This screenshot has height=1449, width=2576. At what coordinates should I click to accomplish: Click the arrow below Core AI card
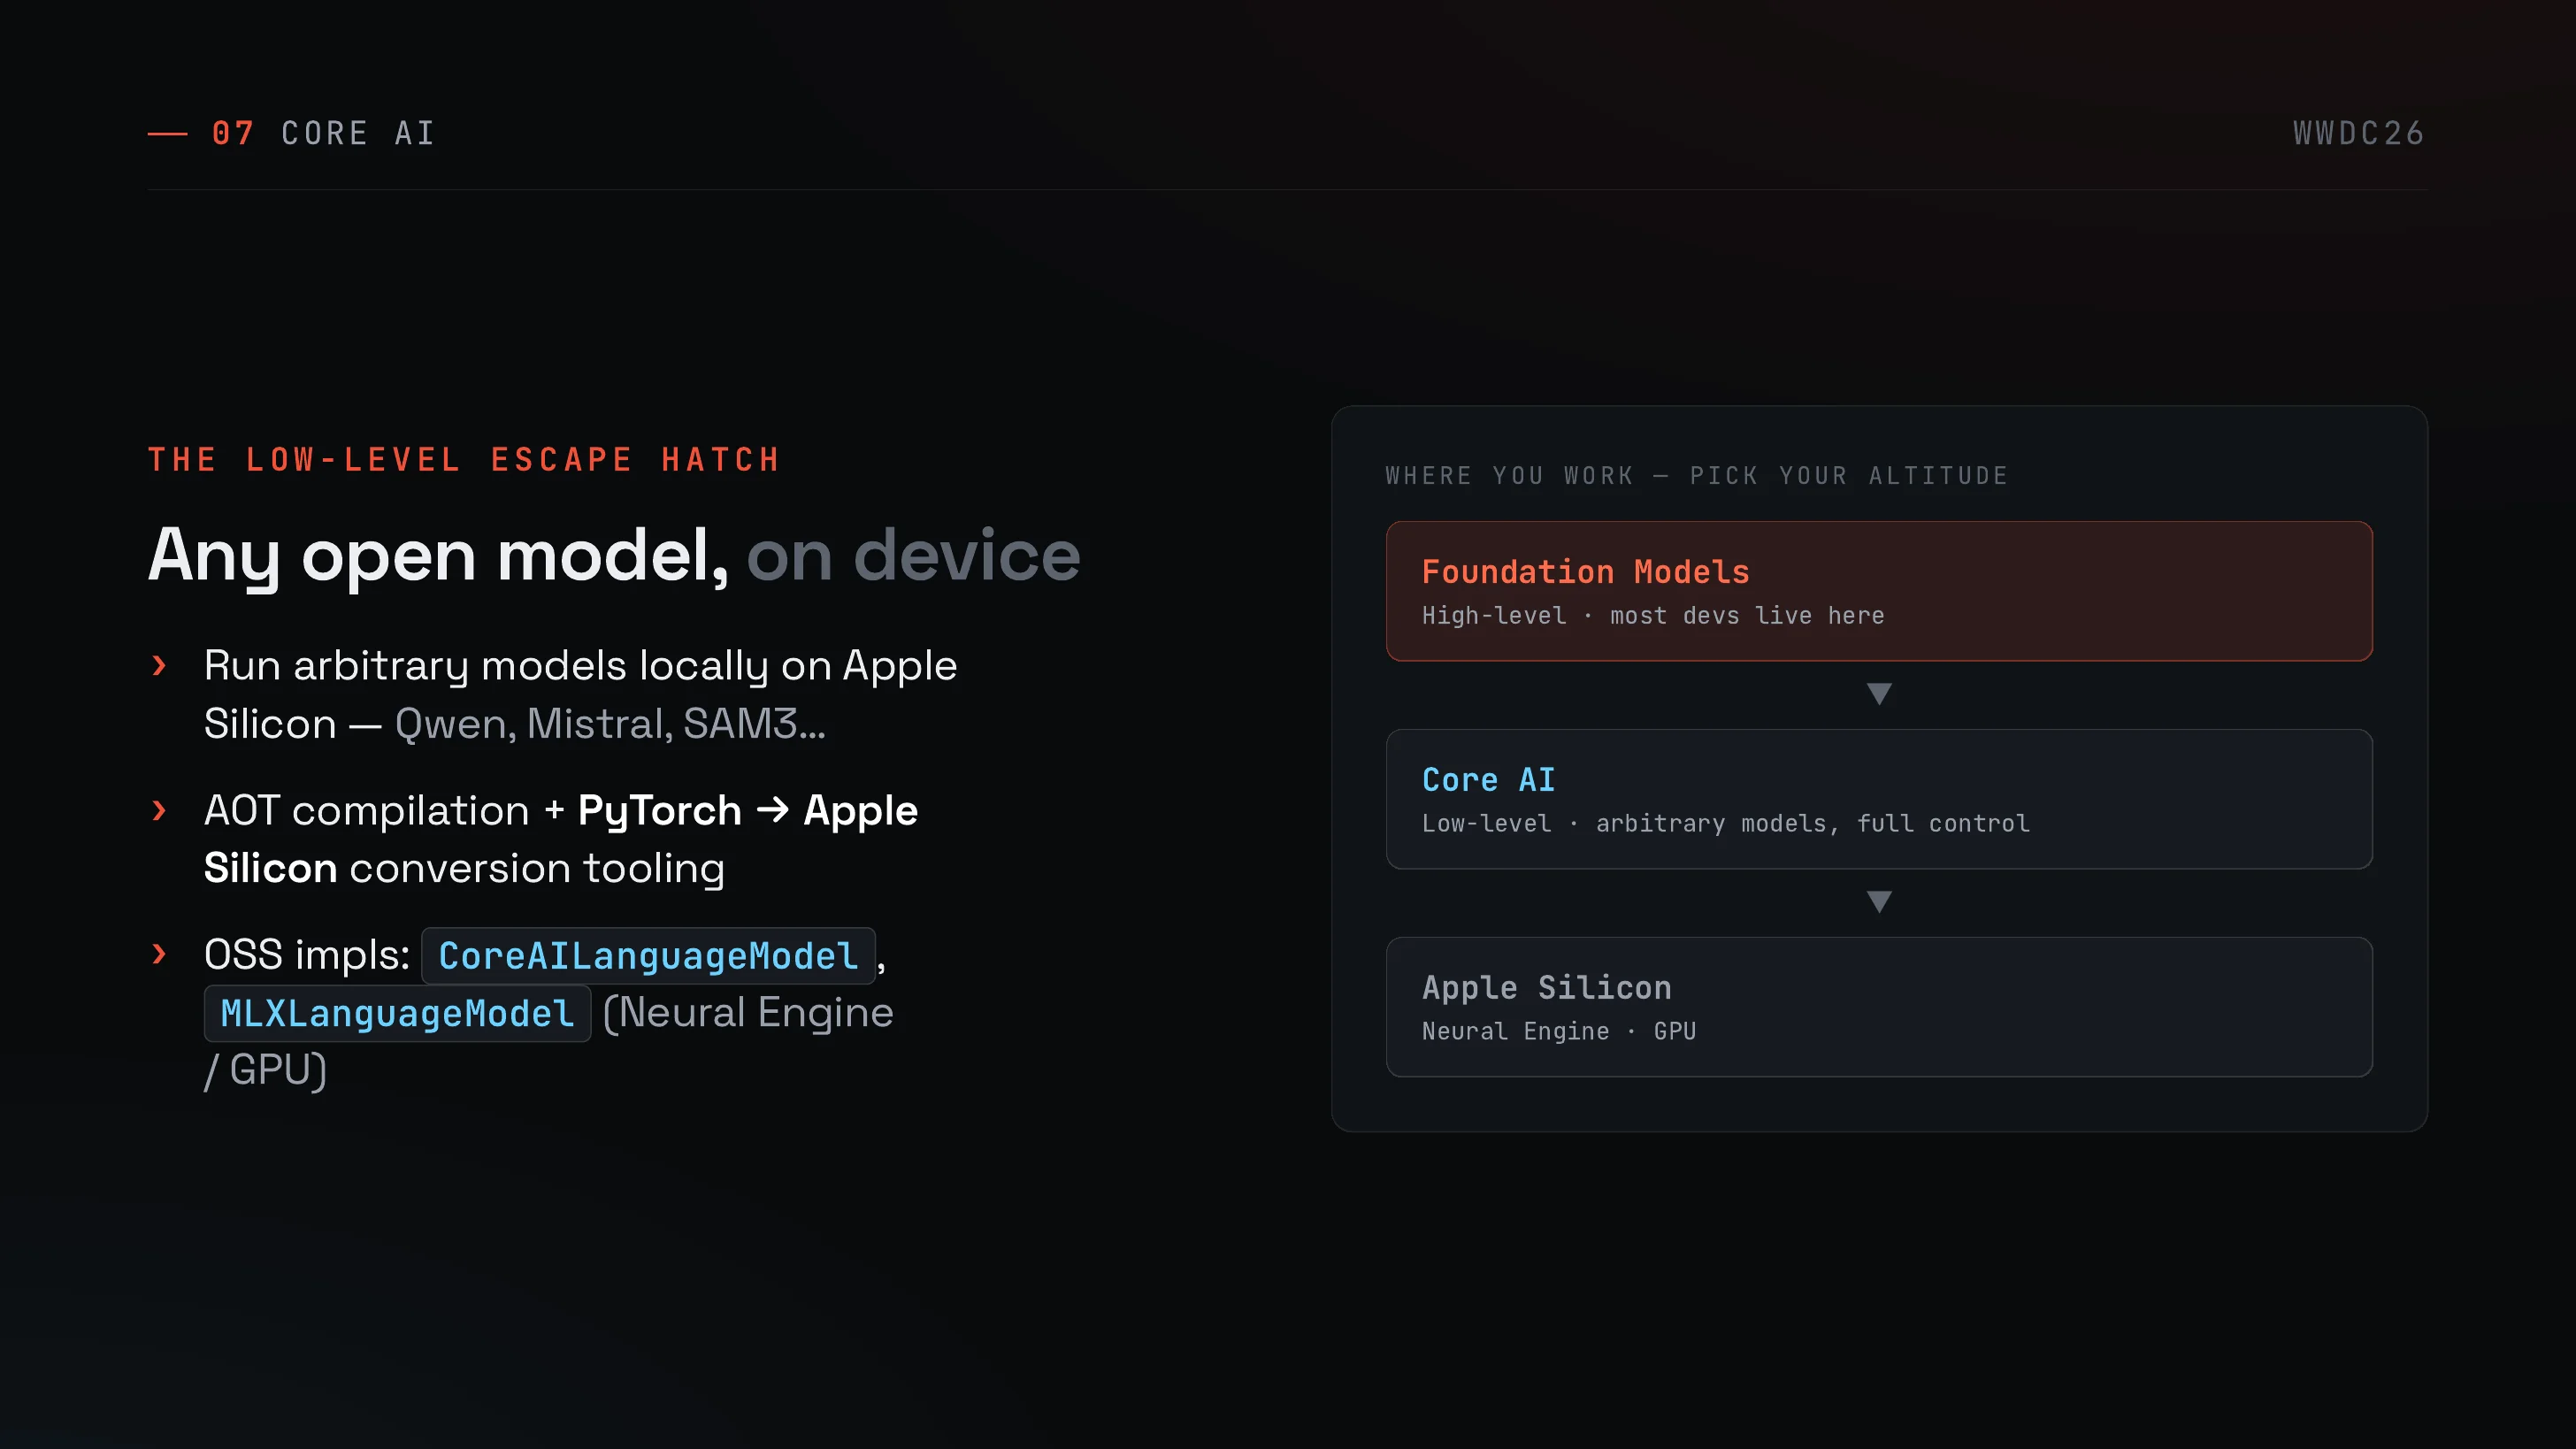pyautogui.click(x=1879, y=902)
